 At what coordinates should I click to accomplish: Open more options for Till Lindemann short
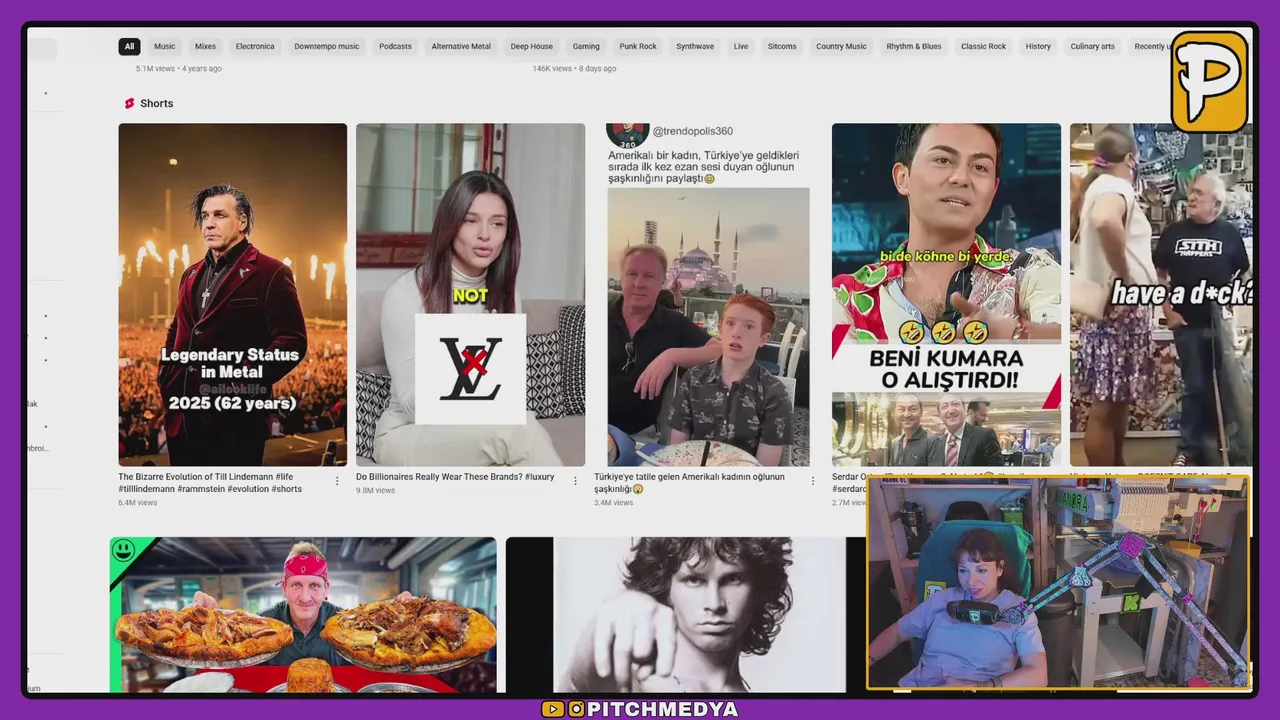337,481
